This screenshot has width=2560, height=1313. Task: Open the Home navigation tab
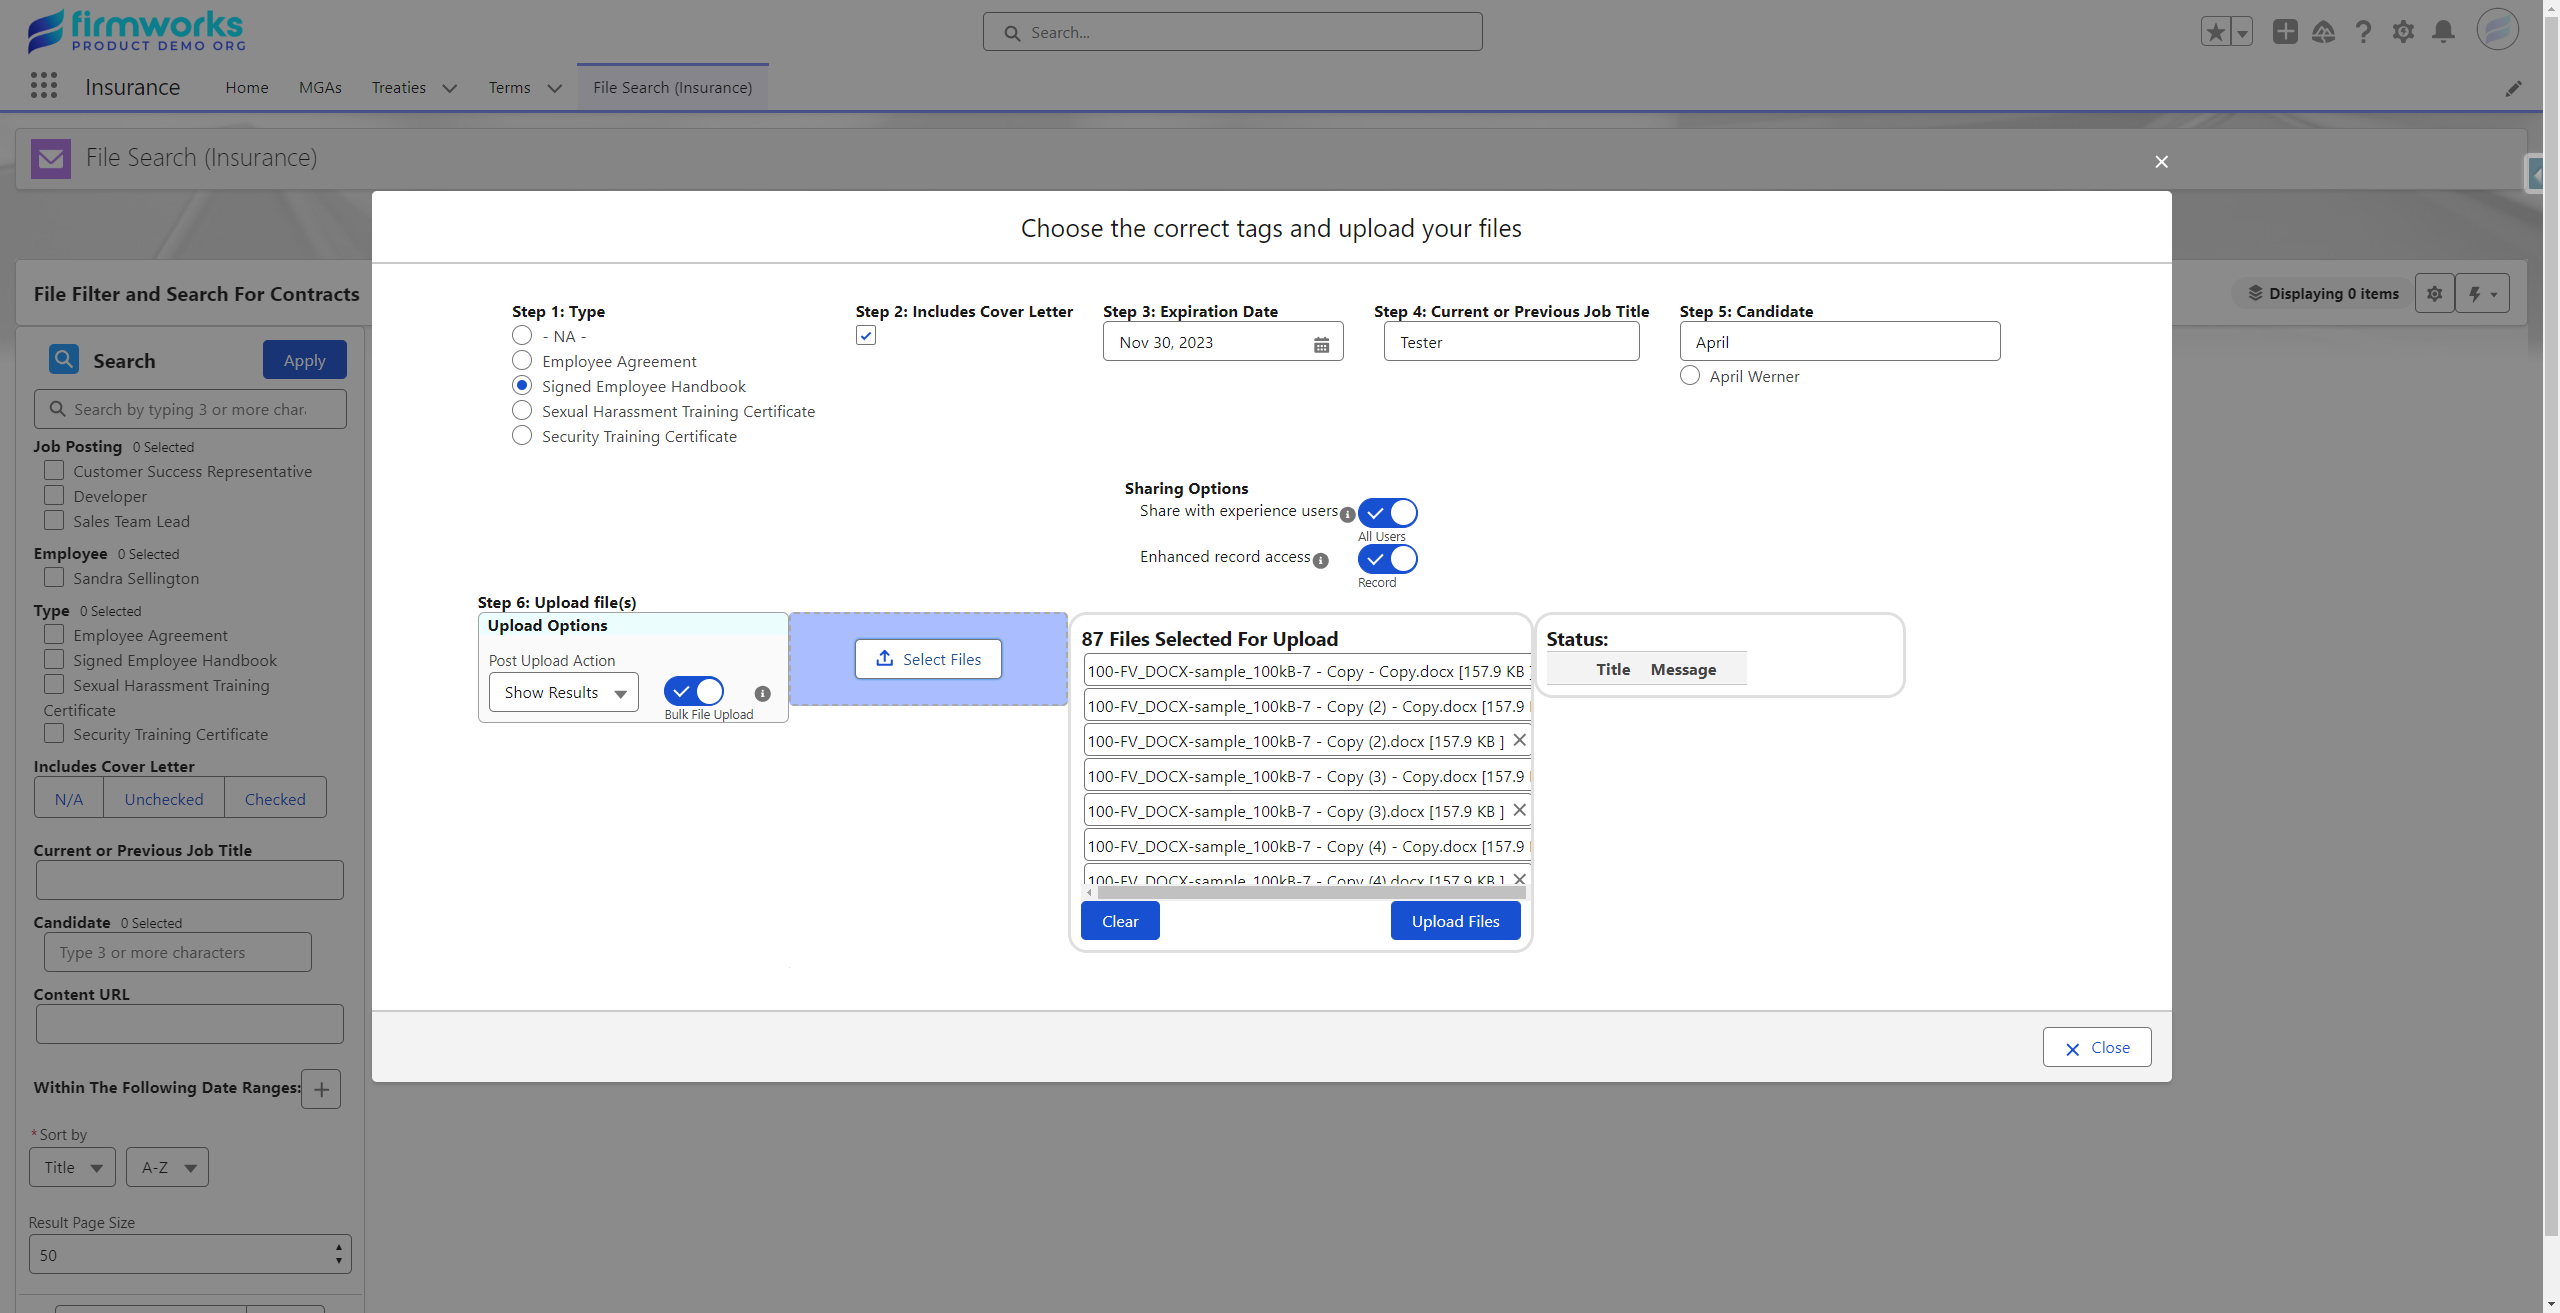[x=247, y=88]
